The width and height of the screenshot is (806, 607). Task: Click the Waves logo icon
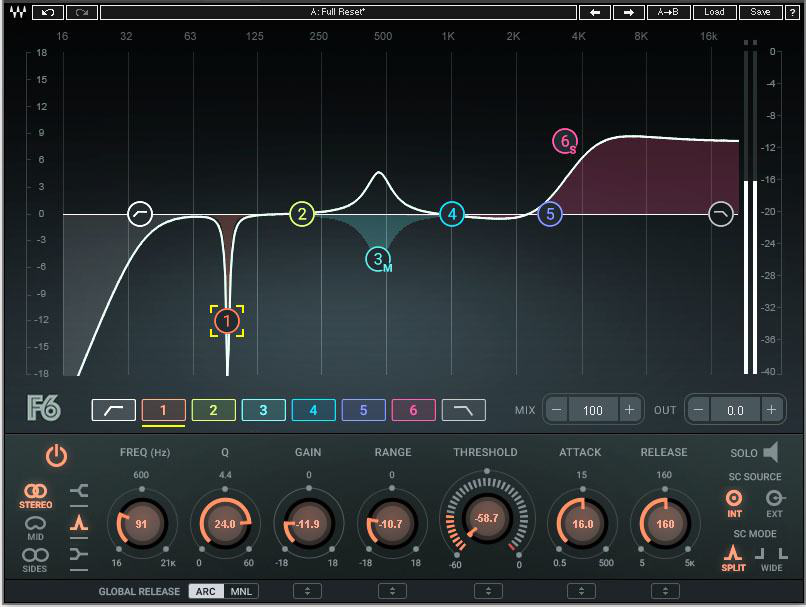point(17,12)
